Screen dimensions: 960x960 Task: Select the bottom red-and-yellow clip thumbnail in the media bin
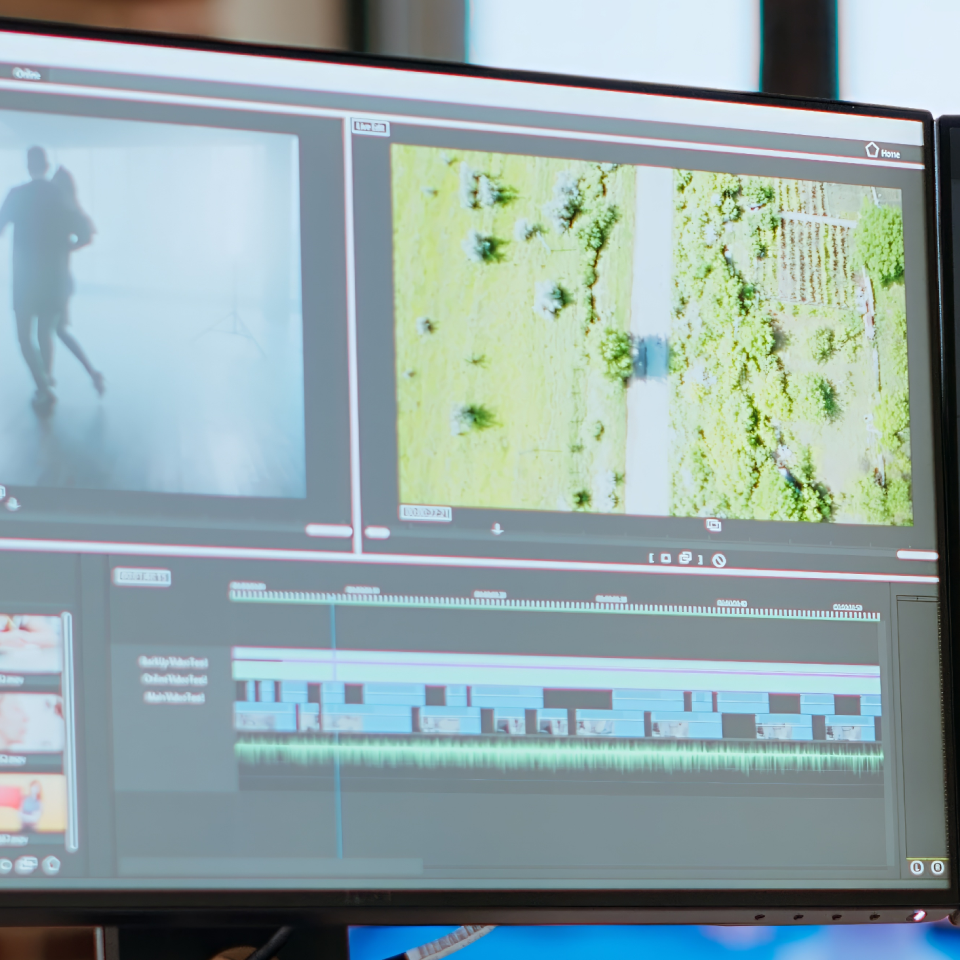click(x=32, y=803)
